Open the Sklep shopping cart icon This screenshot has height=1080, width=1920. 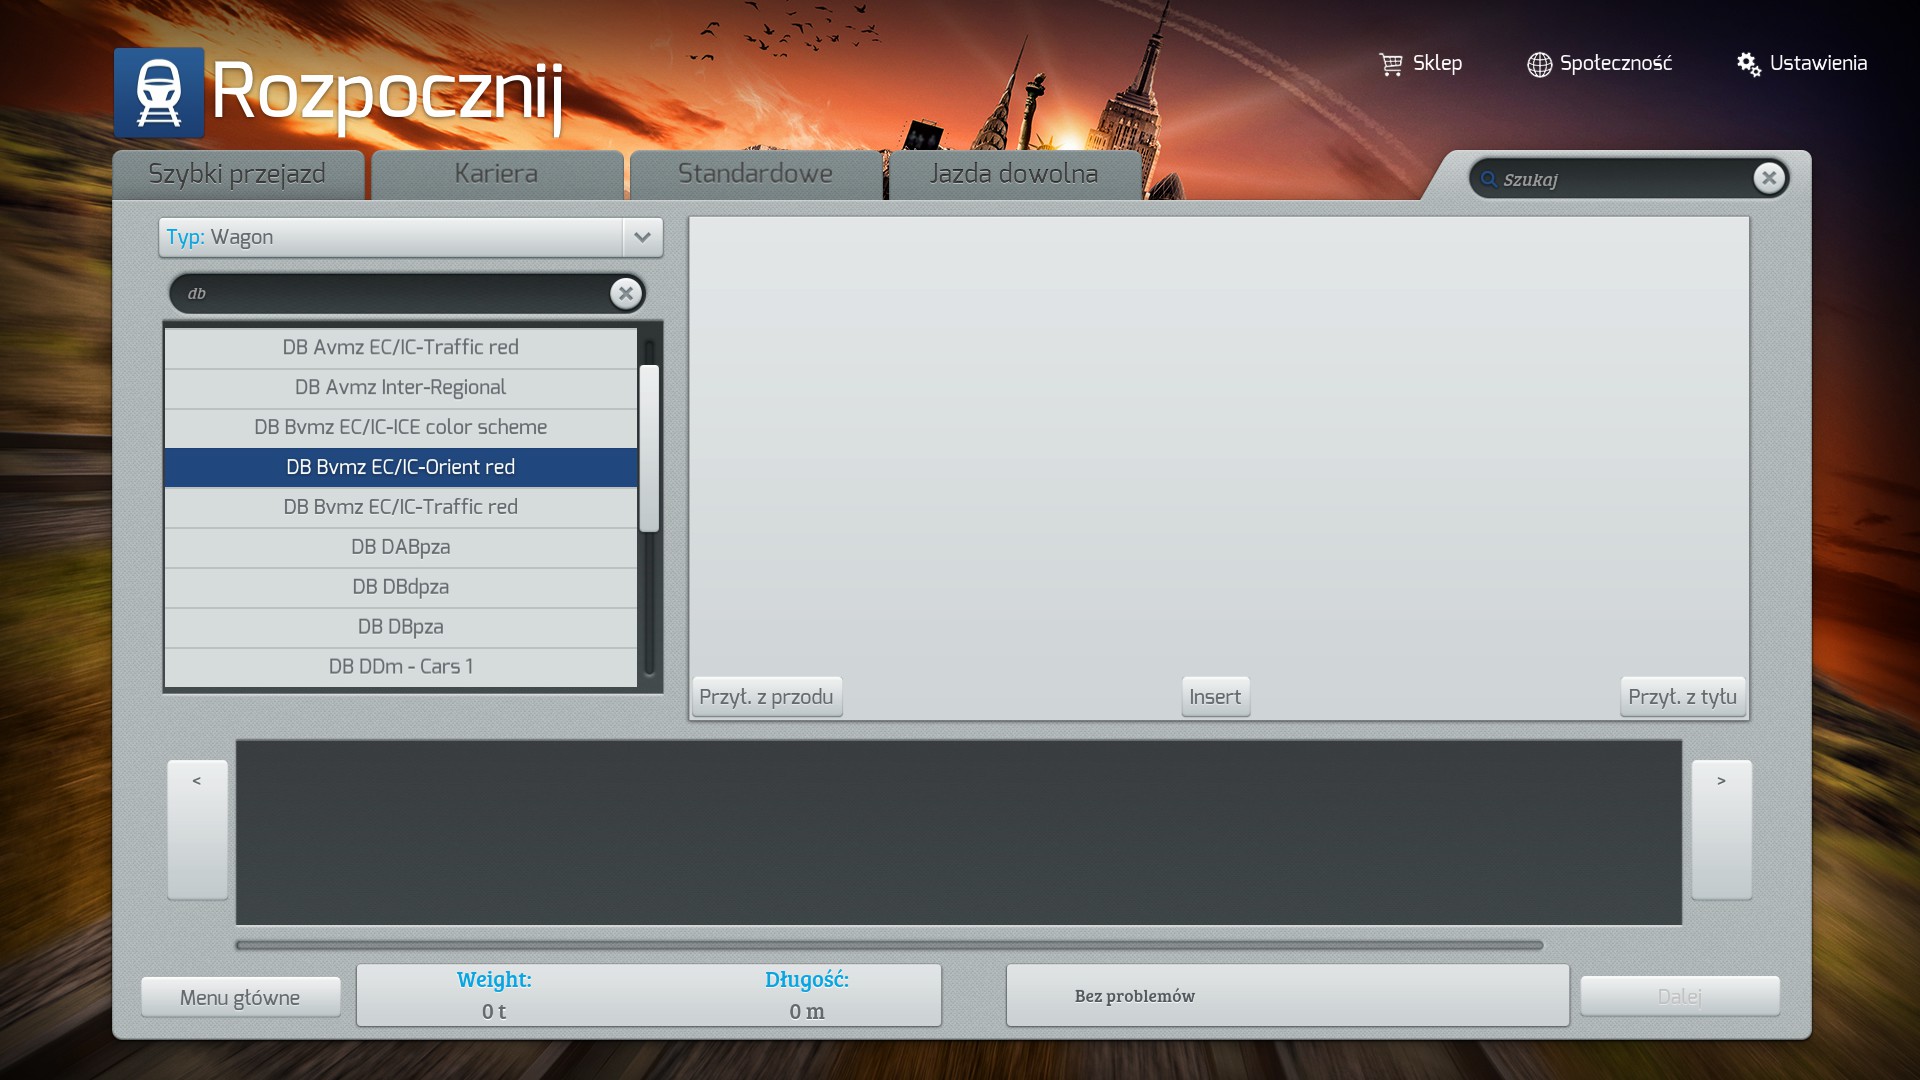(1390, 64)
